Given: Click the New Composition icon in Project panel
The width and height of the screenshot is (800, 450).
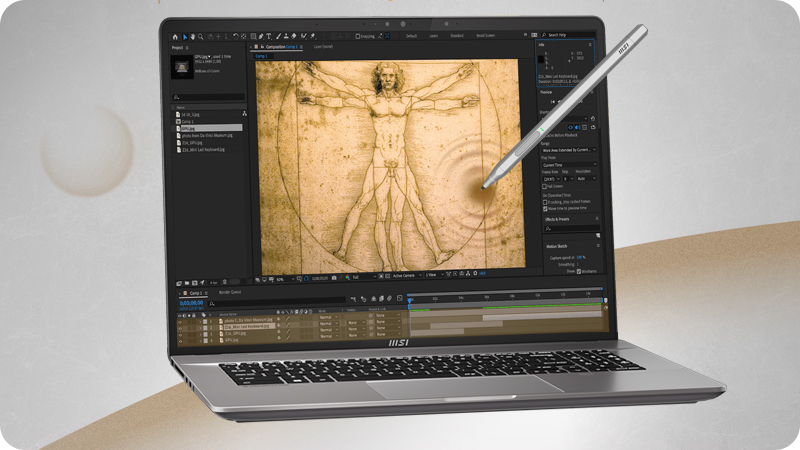Looking at the screenshot, I should (x=194, y=283).
